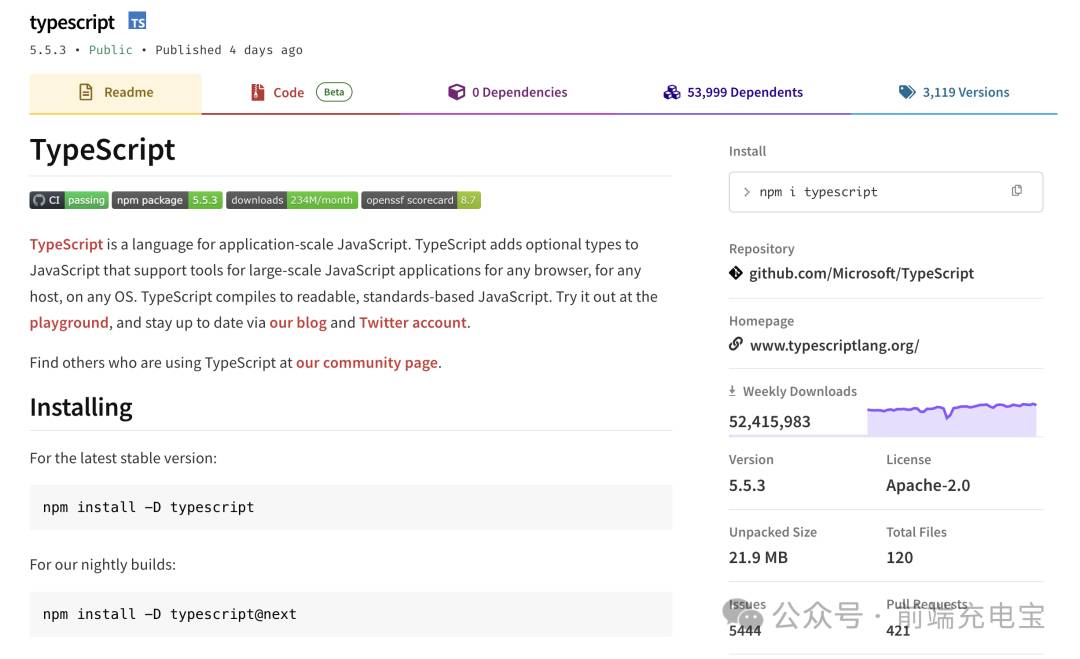Screen dimensions: 1080x659
Task: Click the Total Files label
Action: point(916,532)
